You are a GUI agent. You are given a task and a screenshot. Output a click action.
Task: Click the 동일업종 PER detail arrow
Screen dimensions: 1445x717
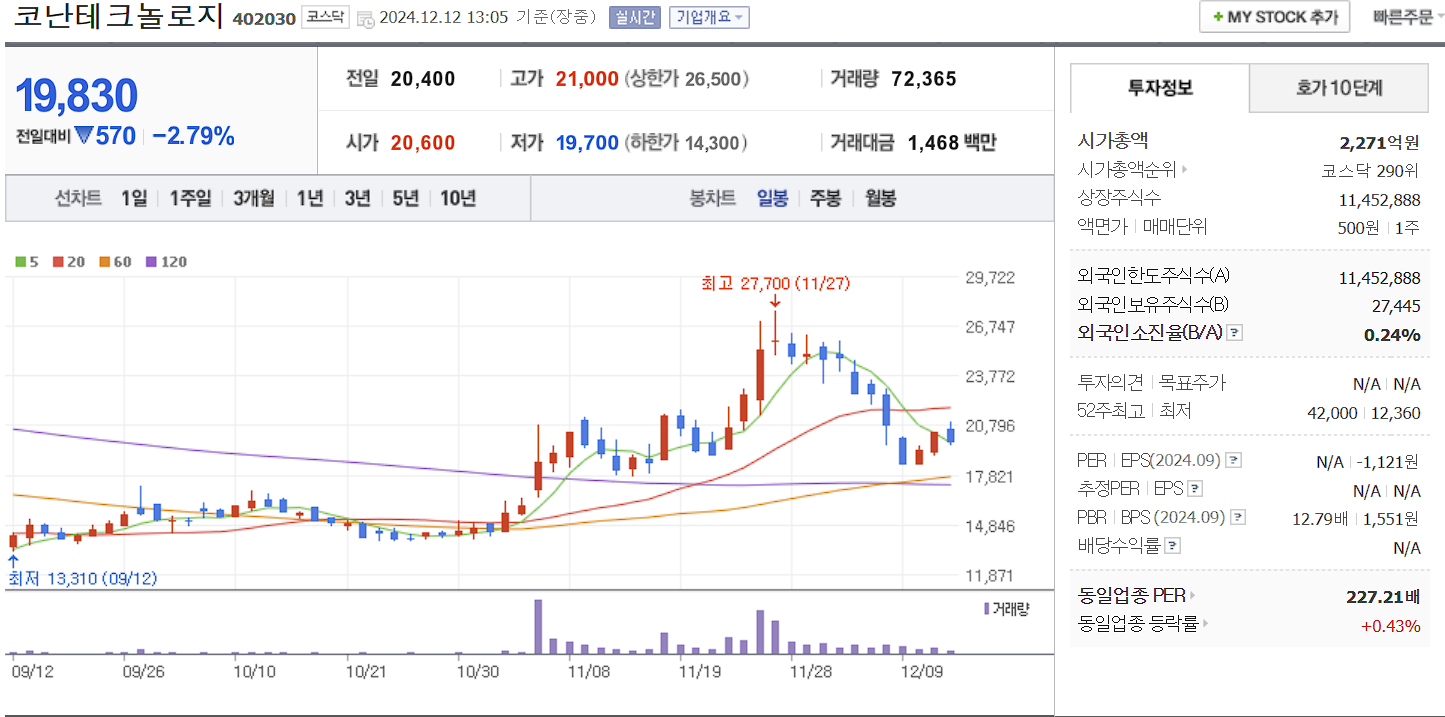(x=1193, y=595)
